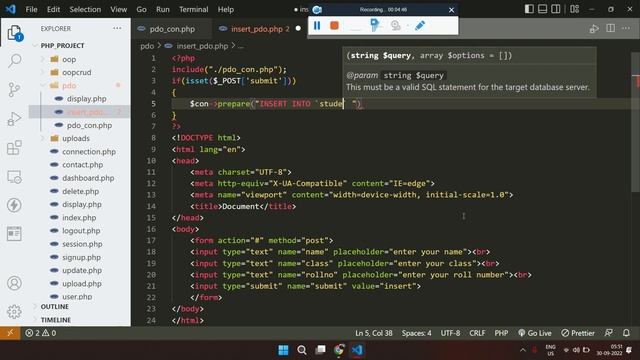This screenshot has width=640, height=360.
Task: Start Go Live server
Action: pyautogui.click(x=535, y=333)
